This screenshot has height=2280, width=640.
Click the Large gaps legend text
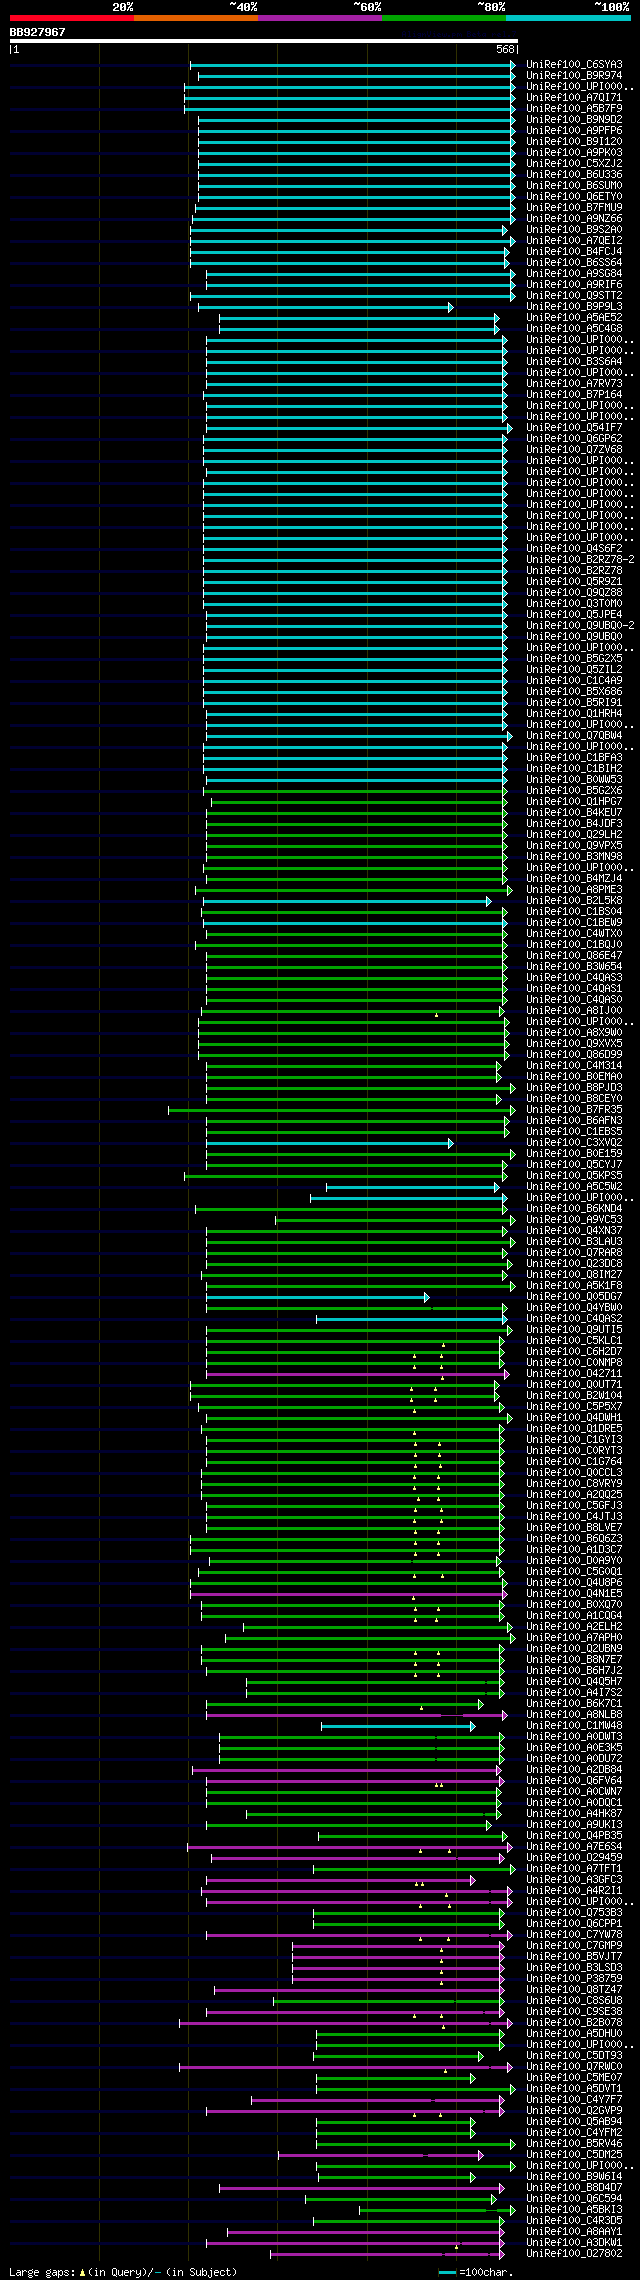click(x=124, y=2272)
